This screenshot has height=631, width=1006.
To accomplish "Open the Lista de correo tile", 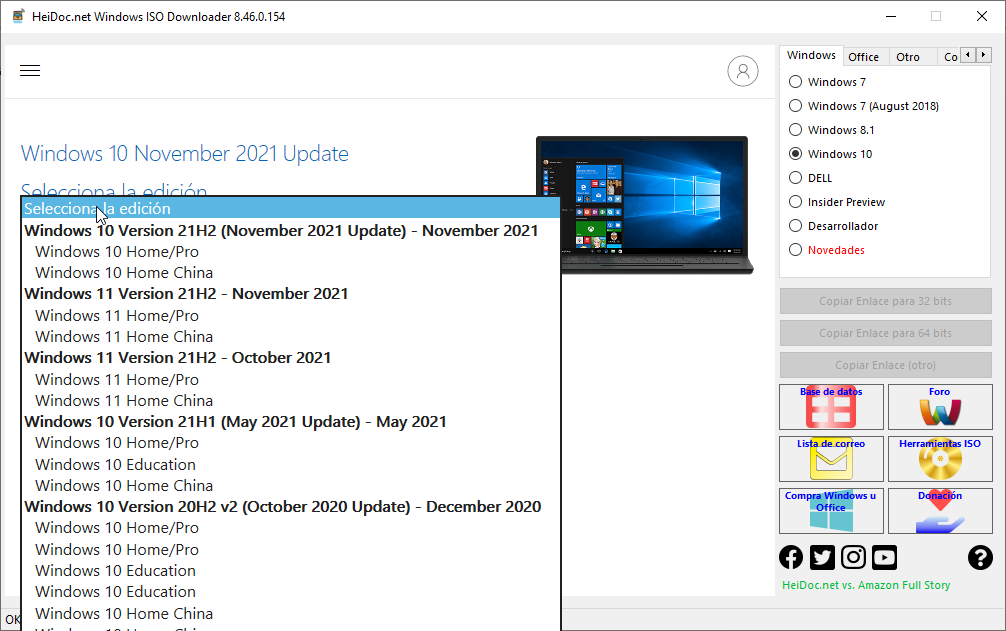I will (831, 459).
